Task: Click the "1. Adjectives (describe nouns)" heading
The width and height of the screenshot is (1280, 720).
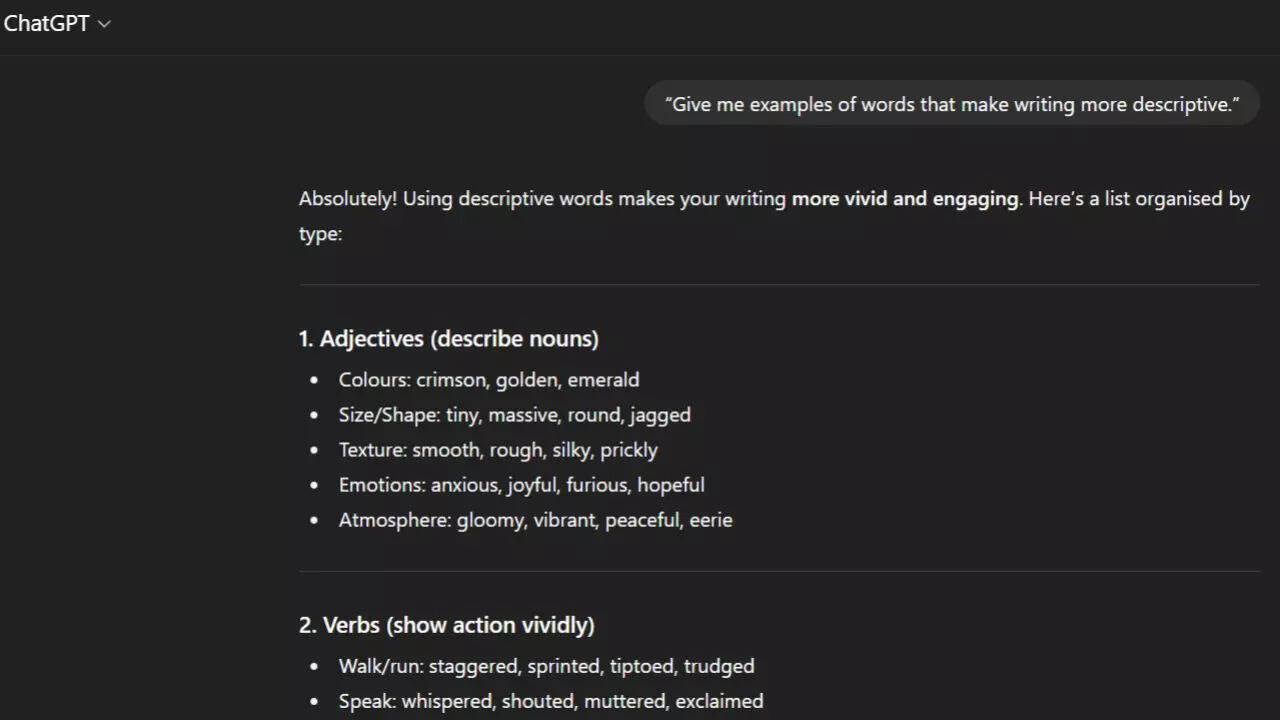Action: click(x=448, y=339)
